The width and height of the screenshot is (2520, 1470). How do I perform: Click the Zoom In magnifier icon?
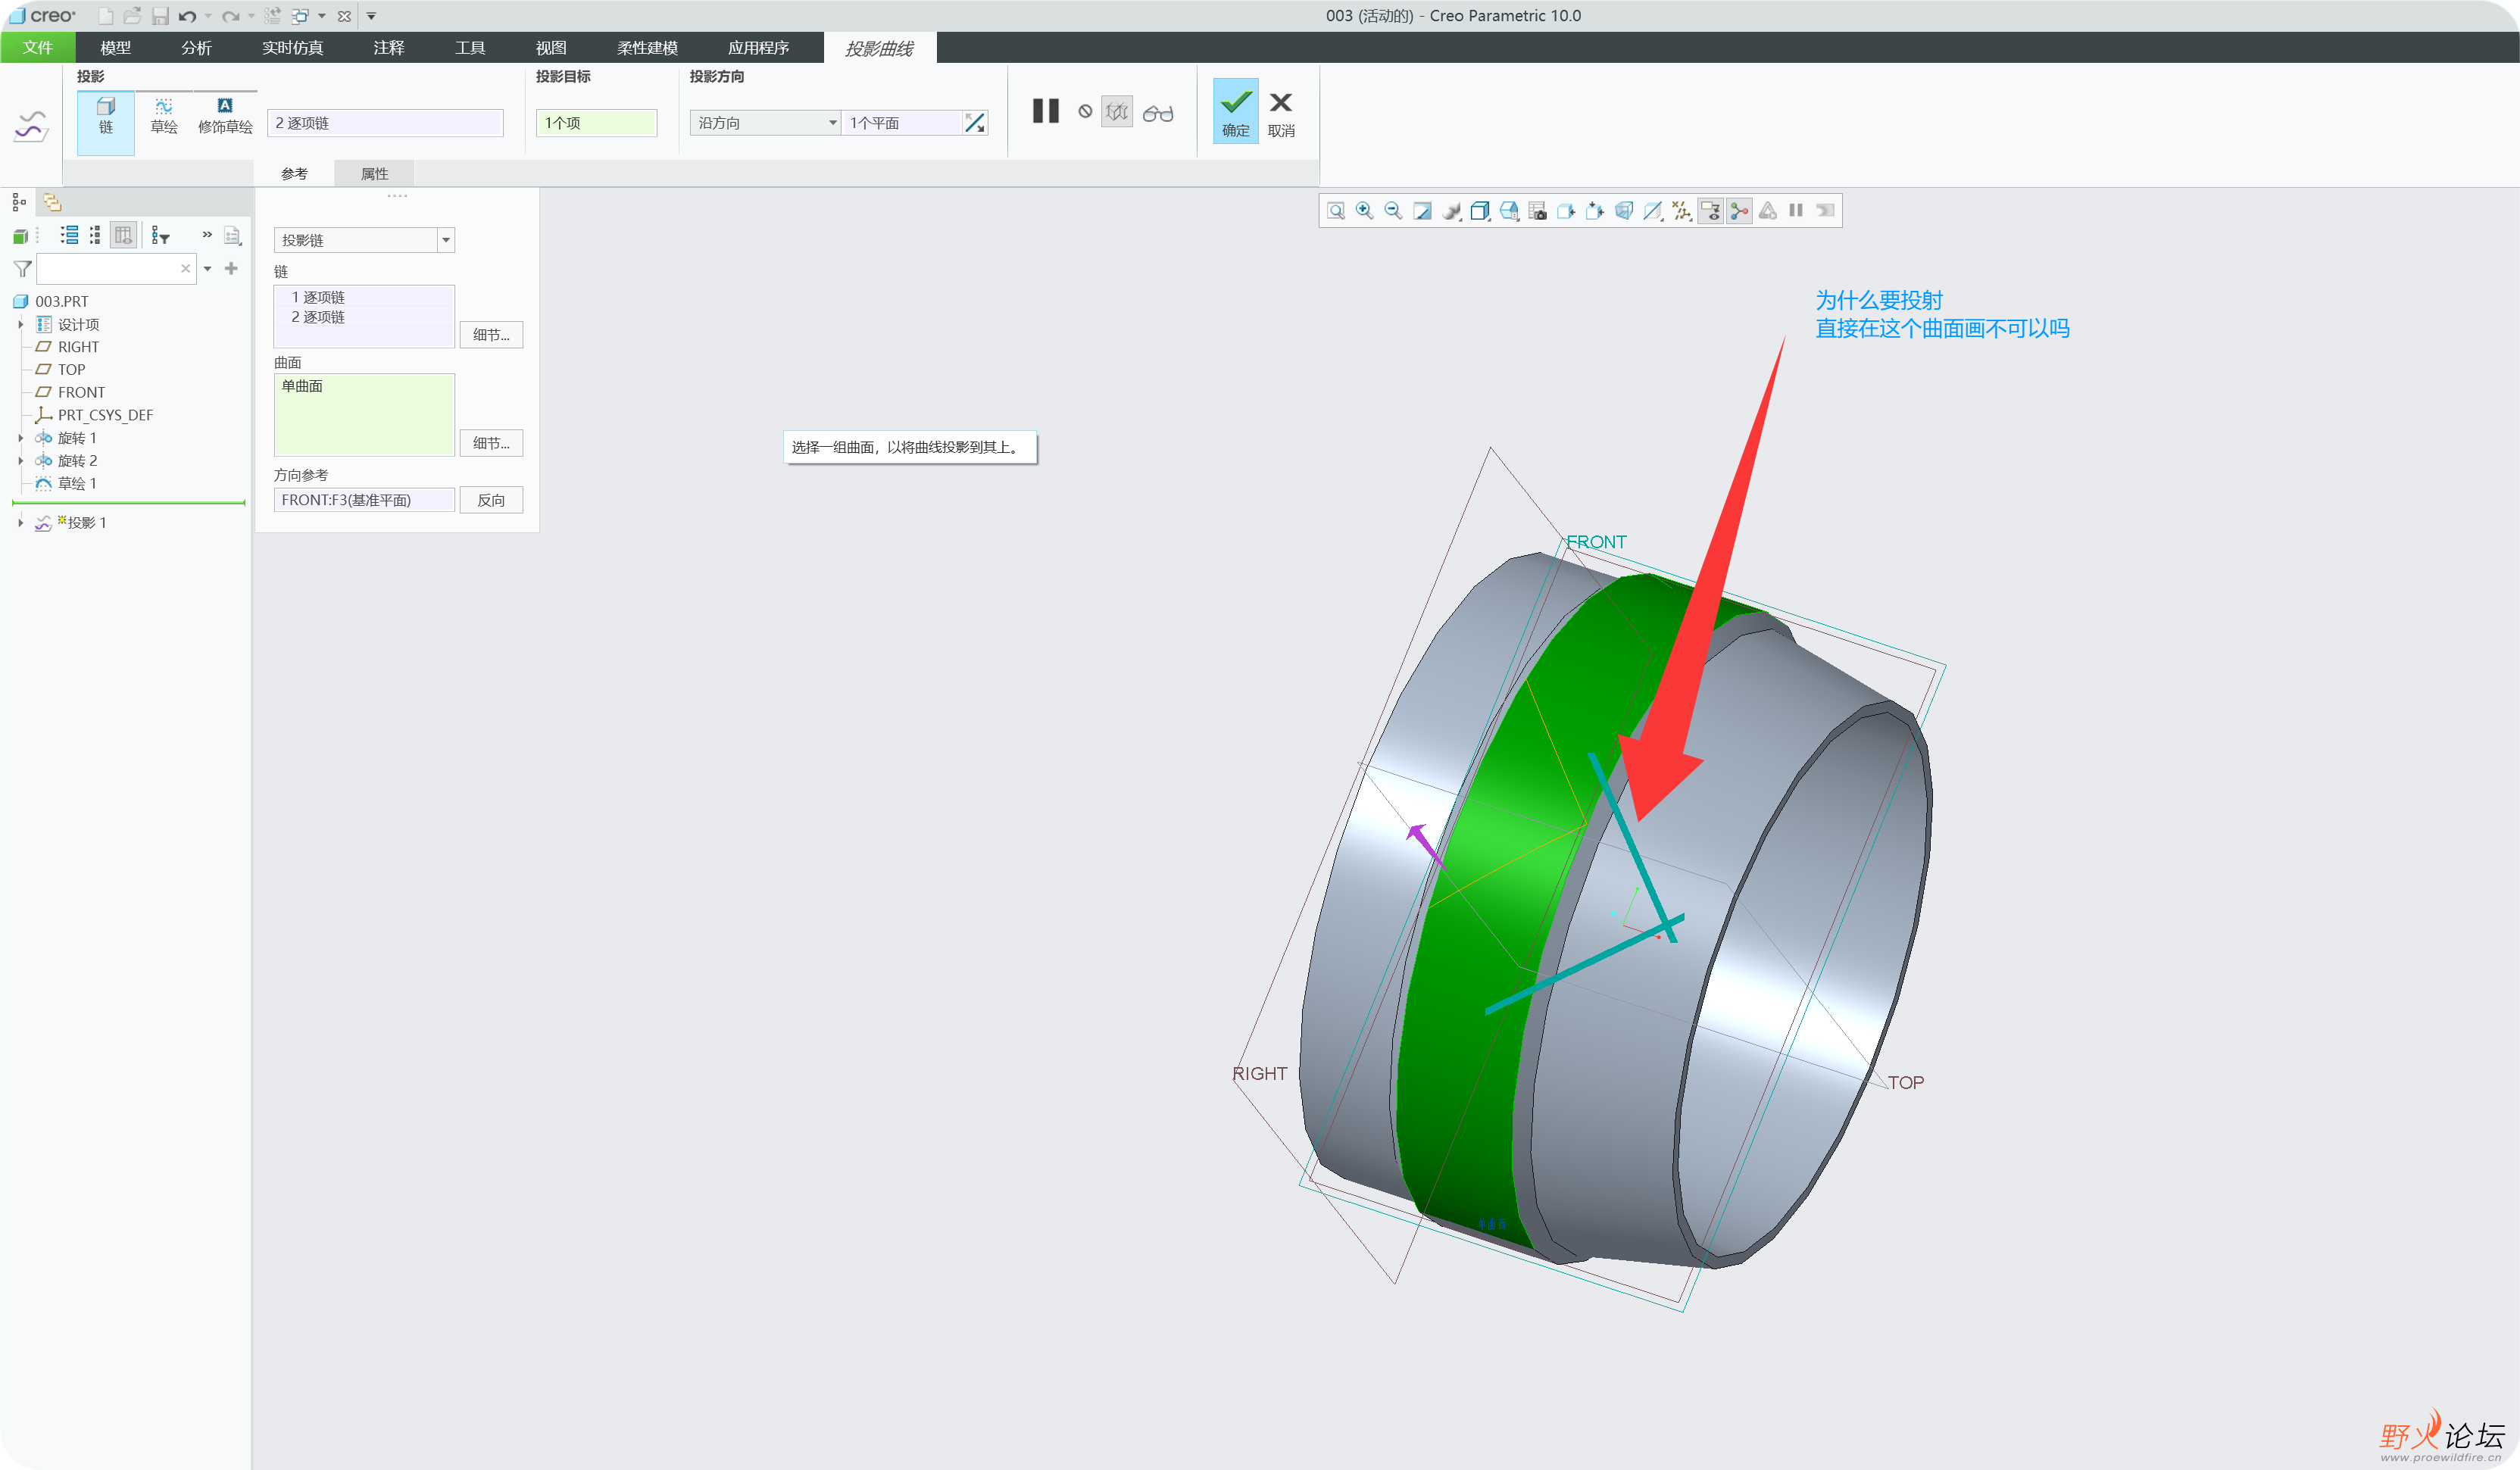point(1364,211)
